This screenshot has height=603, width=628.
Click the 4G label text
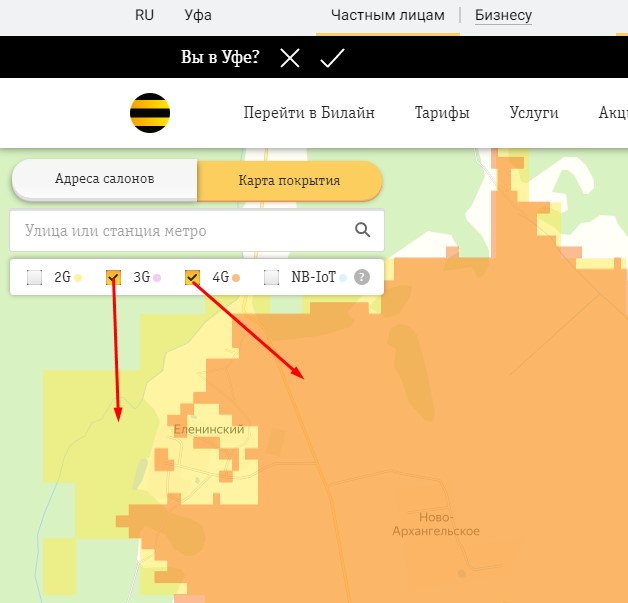tap(221, 277)
